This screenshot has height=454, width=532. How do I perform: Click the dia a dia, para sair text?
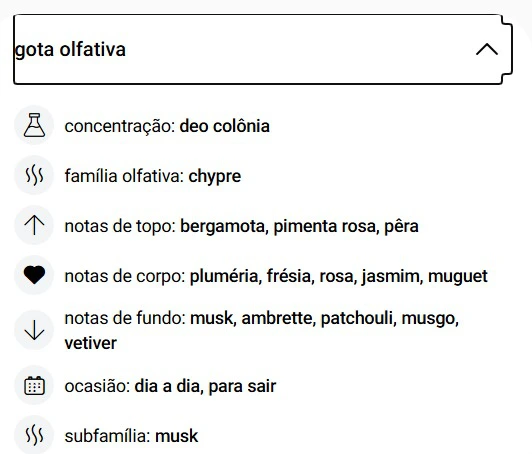pos(205,386)
